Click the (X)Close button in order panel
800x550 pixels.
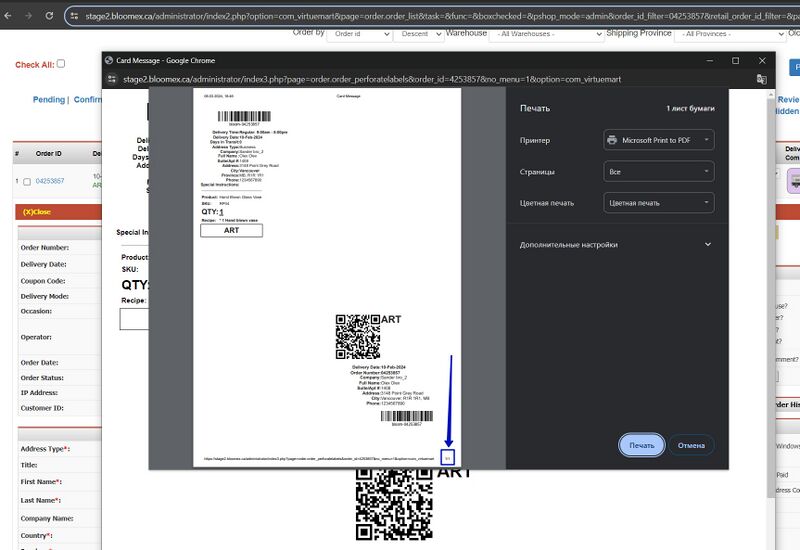coord(37,212)
